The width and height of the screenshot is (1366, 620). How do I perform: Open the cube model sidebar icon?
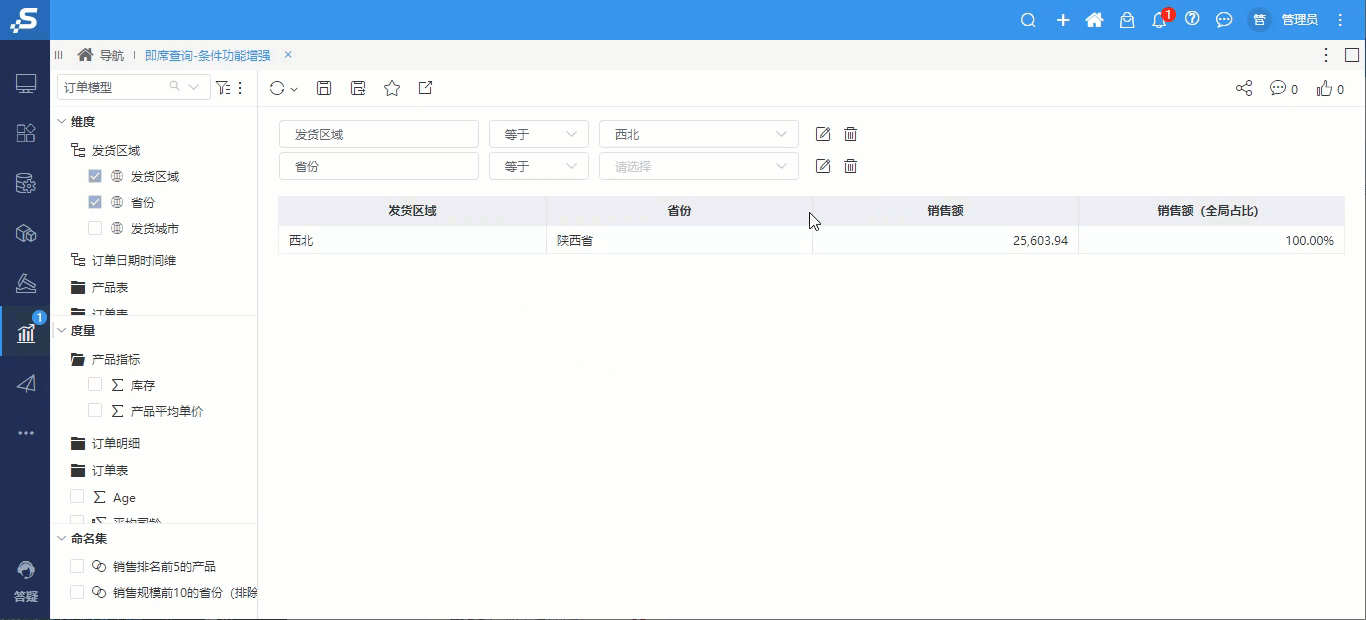26,233
